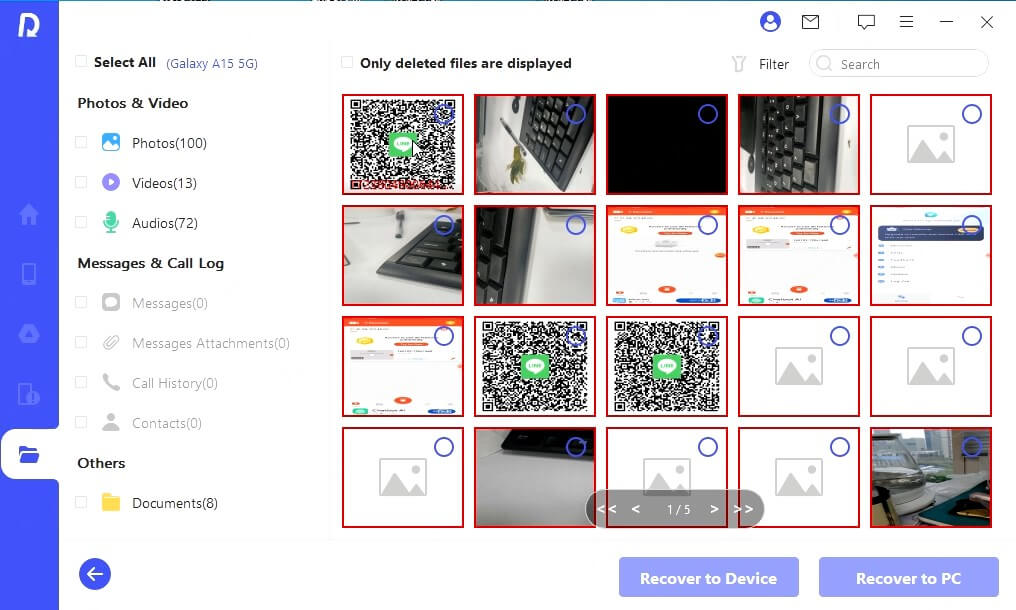
Task: Click Recover to PC
Action: click(x=908, y=577)
